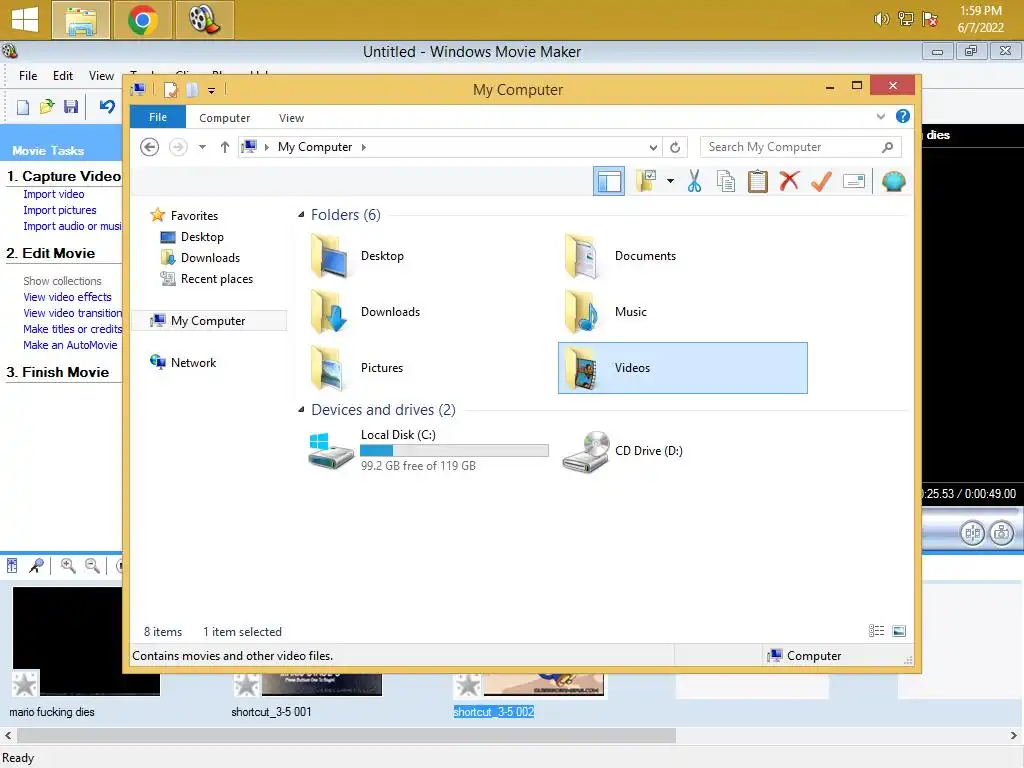
Task: Click the Paste clipboard icon
Action: pos(758,181)
